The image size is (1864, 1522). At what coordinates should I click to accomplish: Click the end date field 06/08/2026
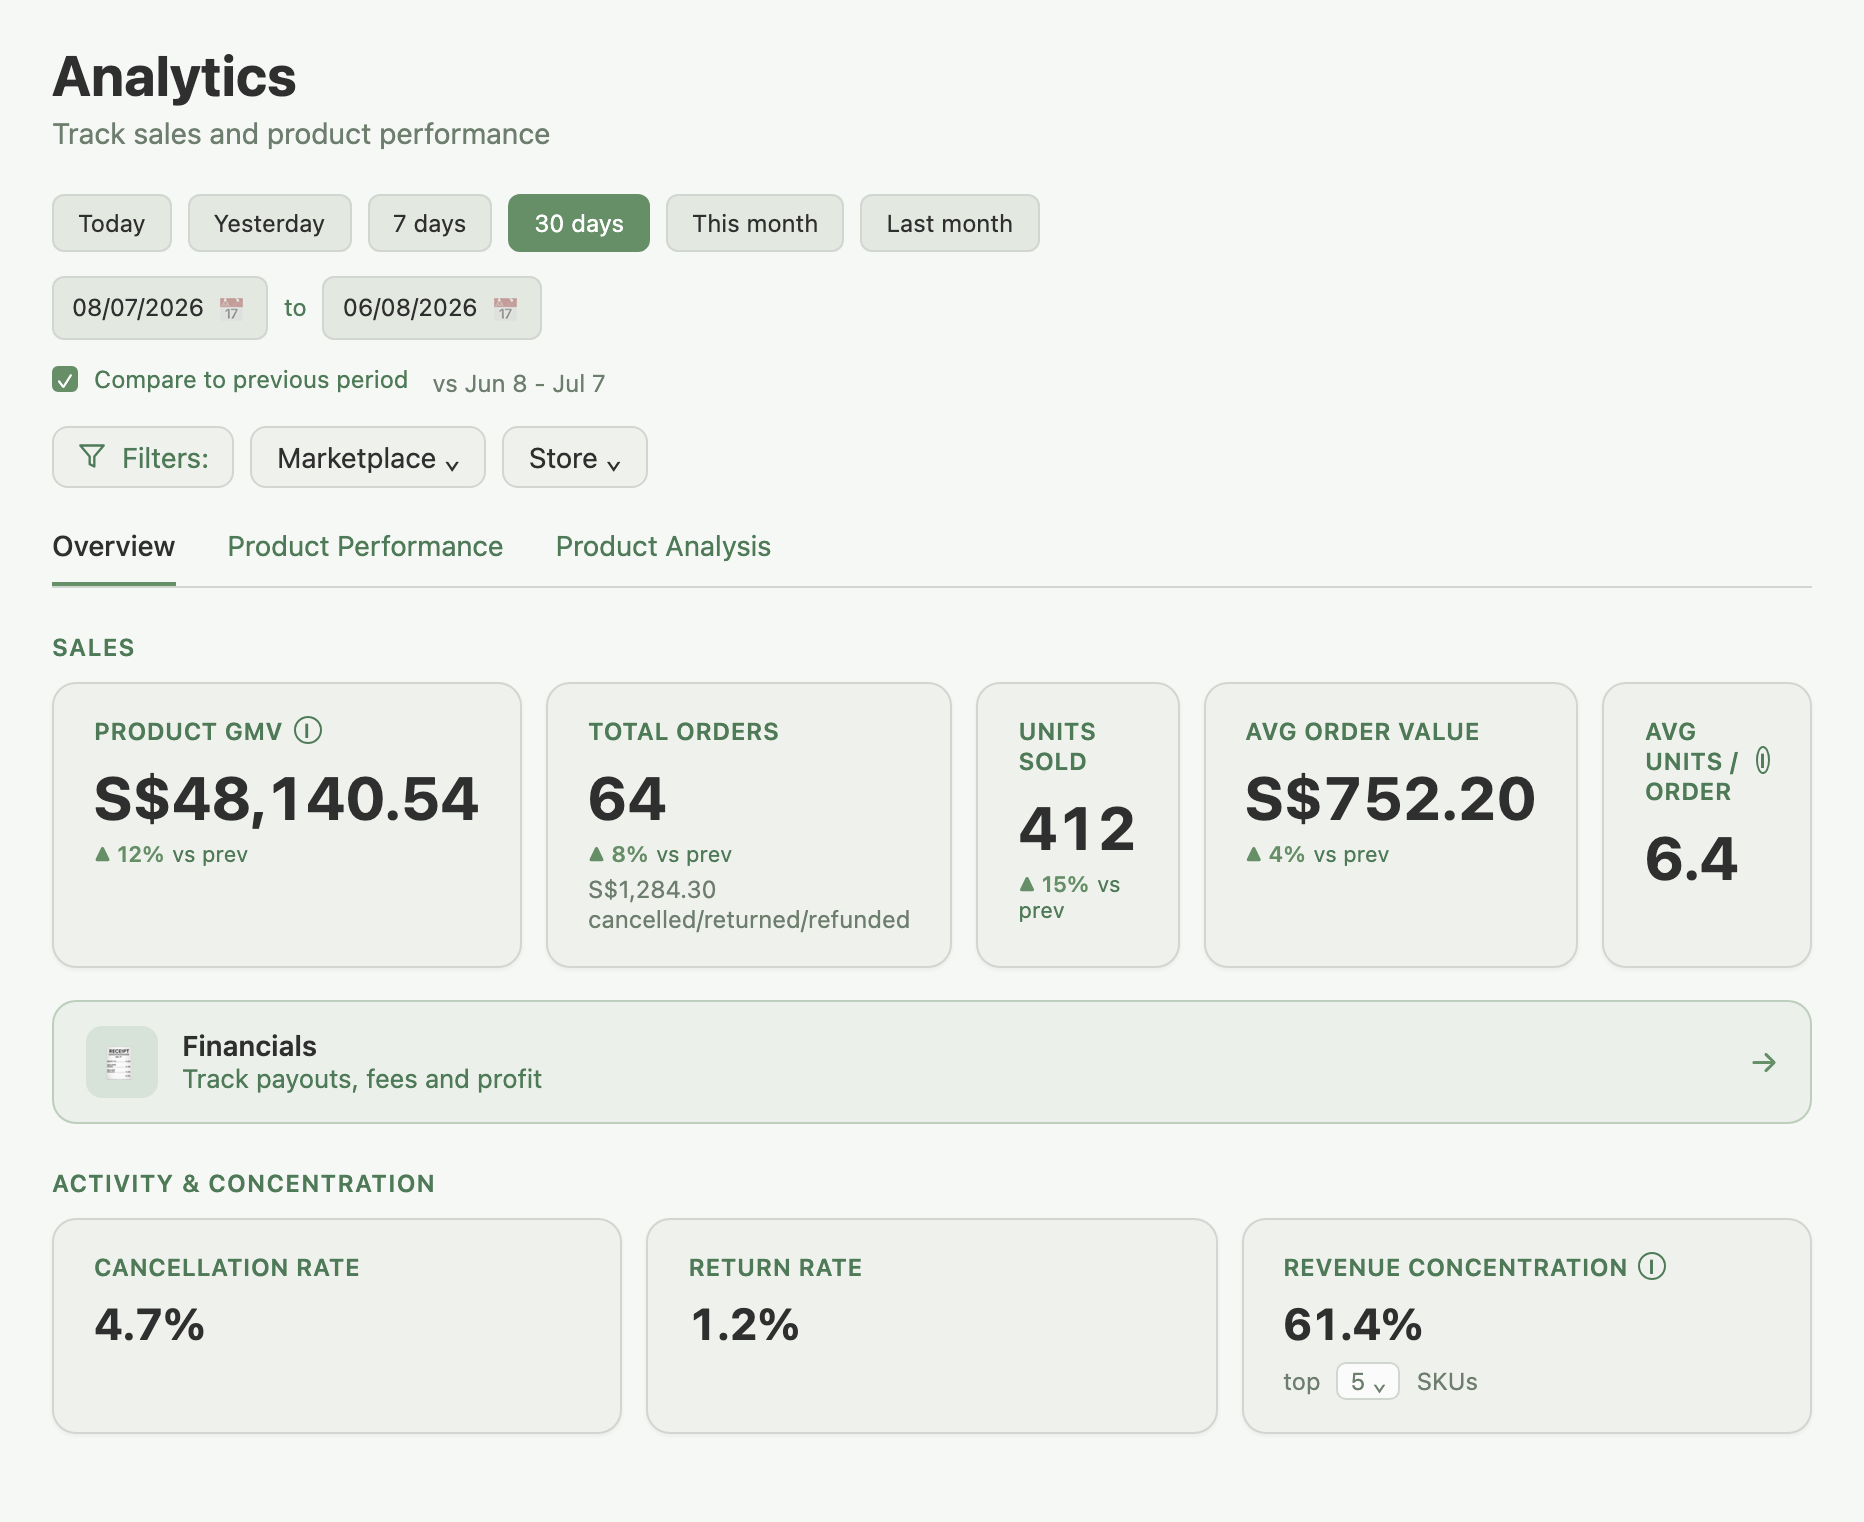[x=432, y=308]
